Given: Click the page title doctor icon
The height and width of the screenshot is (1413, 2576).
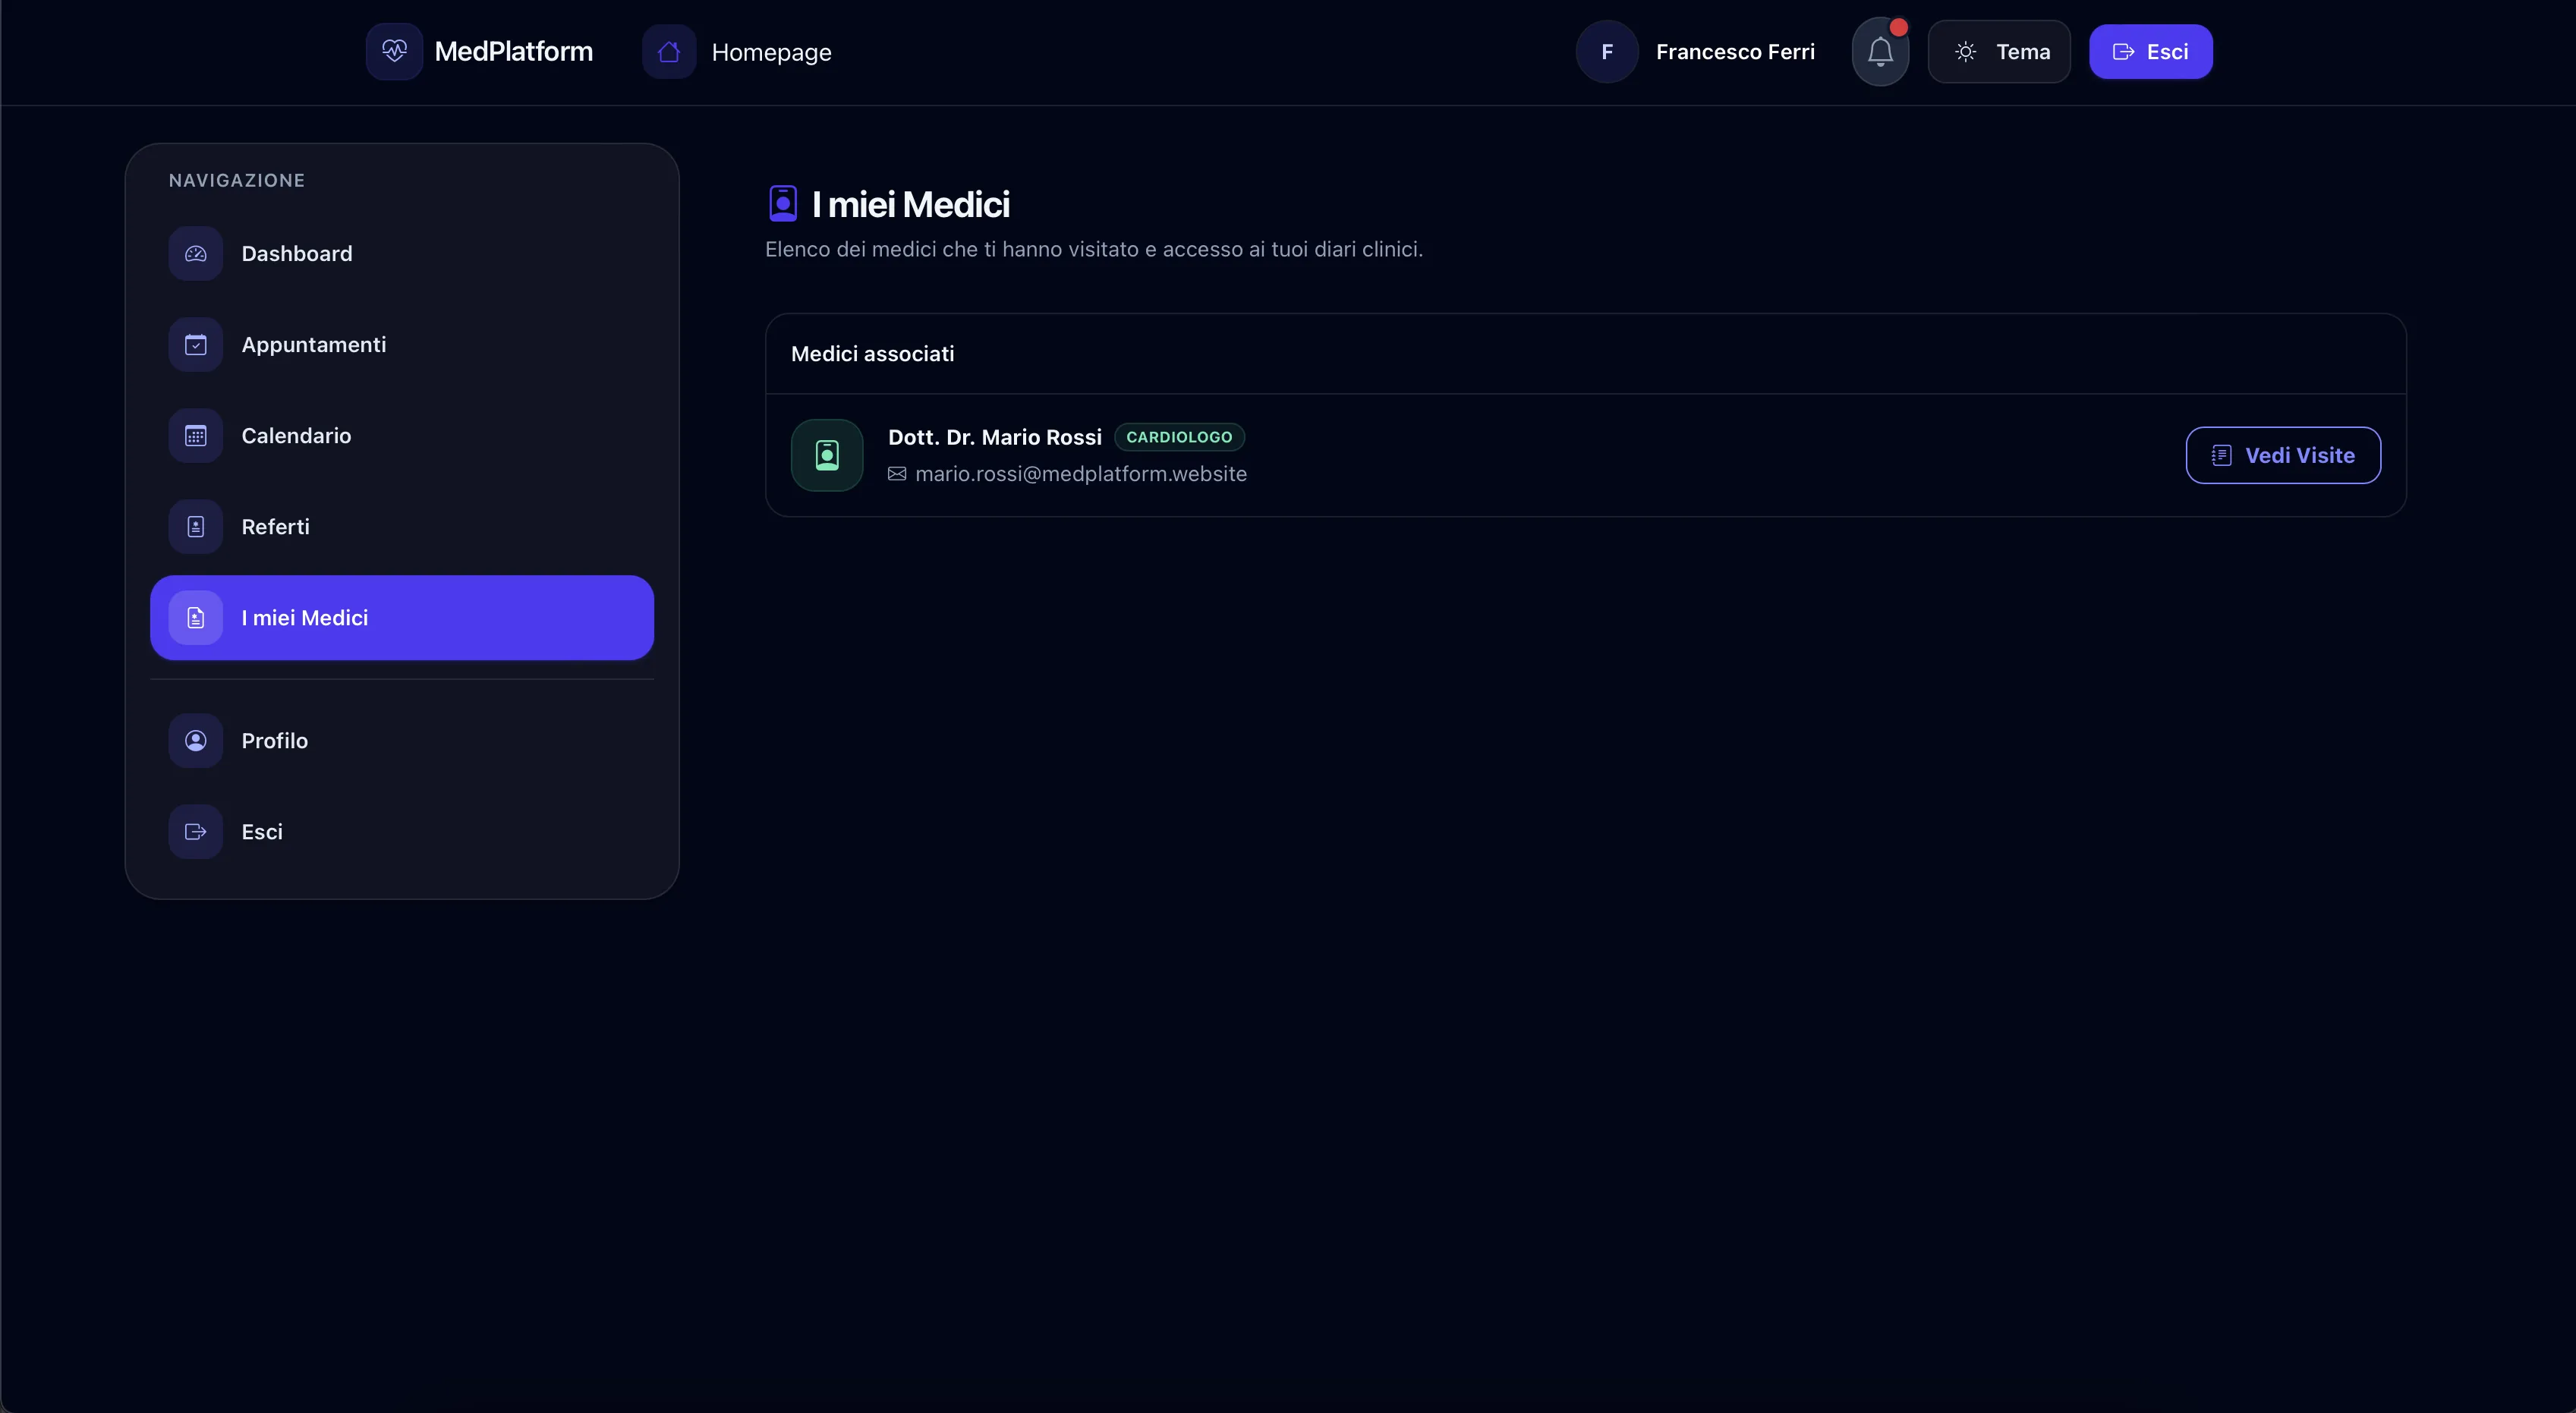Looking at the screenshot, I should coord(783,203).
